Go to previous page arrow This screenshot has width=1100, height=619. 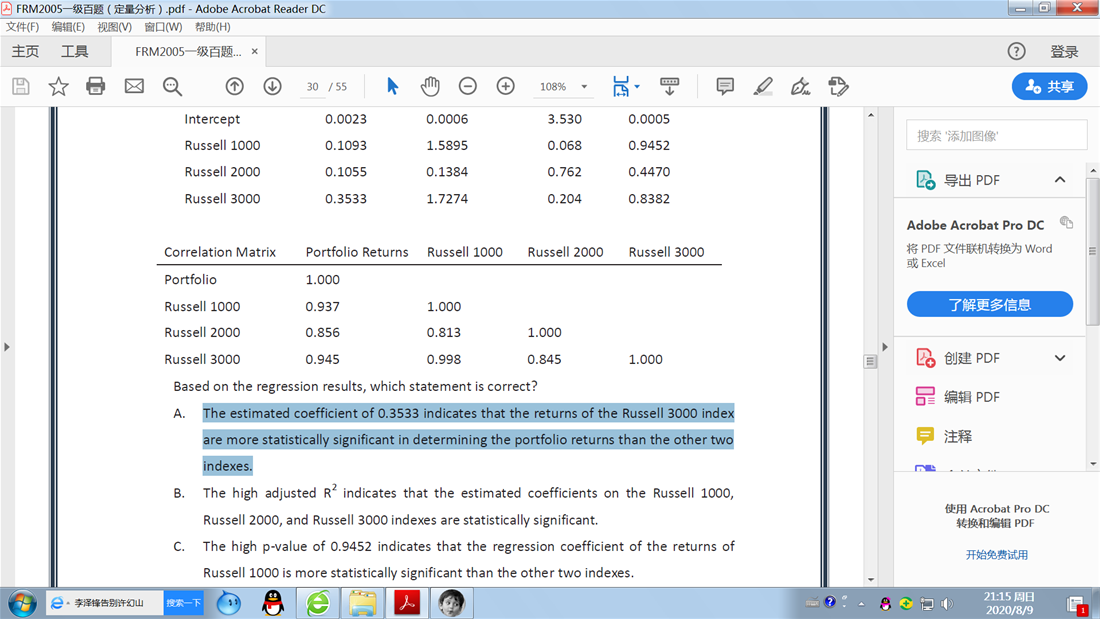(234, 86)
